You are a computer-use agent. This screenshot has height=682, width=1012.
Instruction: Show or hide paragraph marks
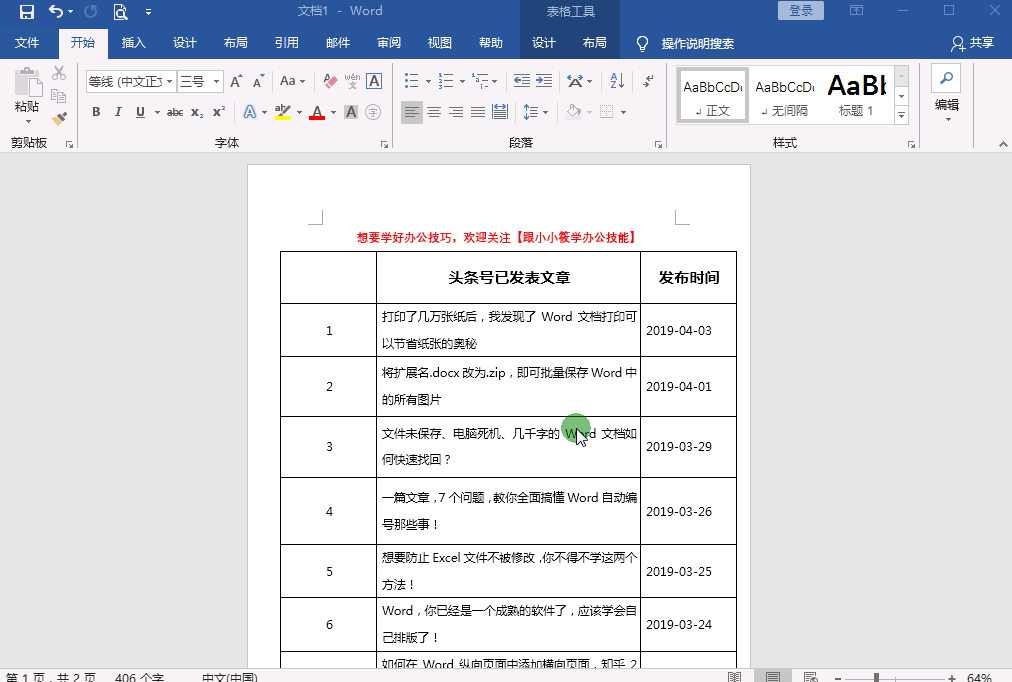(648, 81)
